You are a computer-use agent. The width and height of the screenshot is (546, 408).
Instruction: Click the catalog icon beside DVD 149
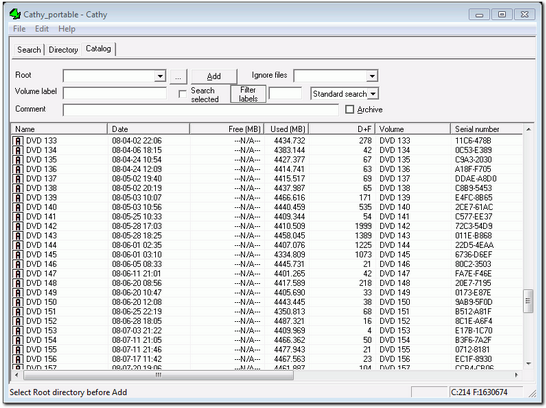click(18, 293)
